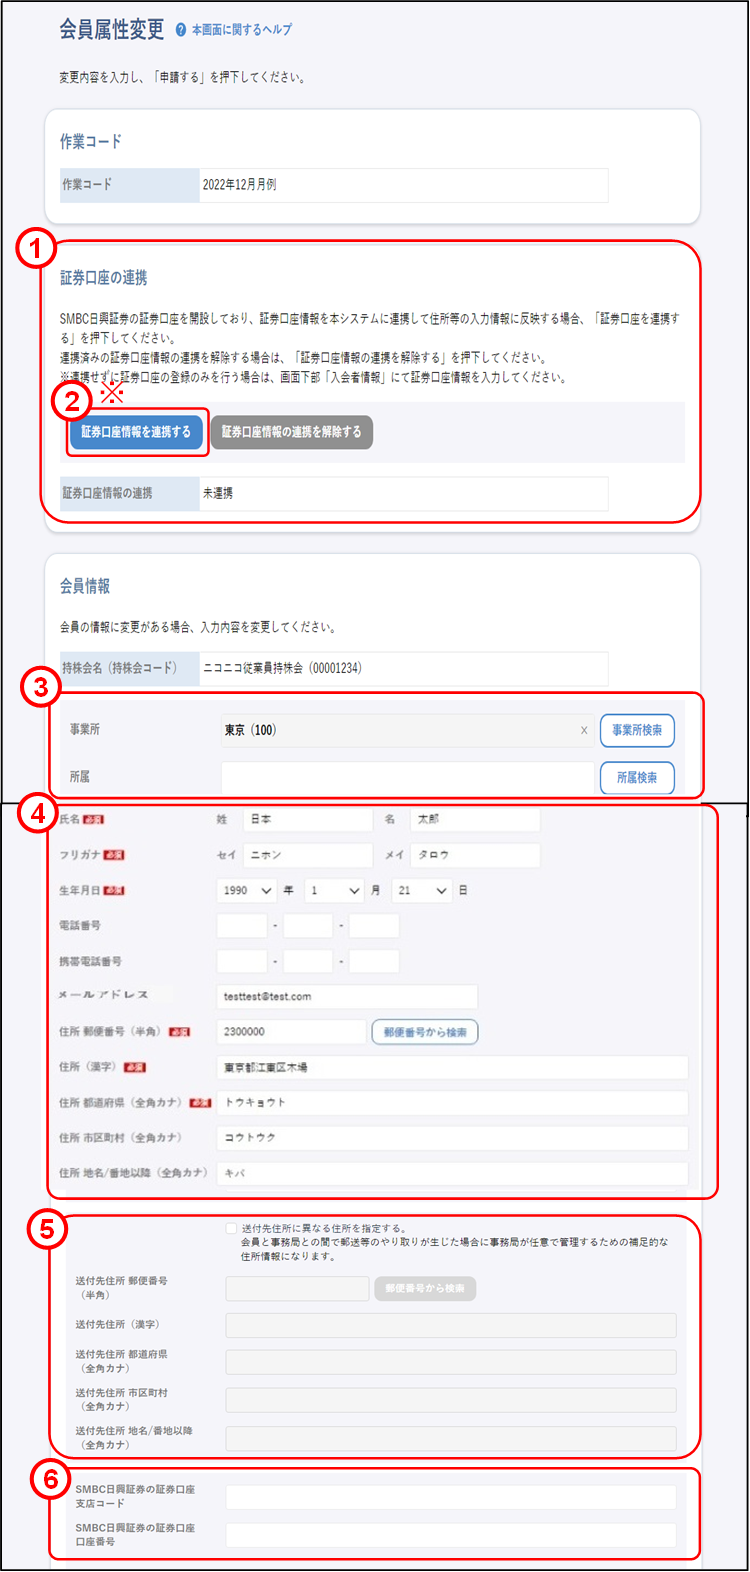
Task: Check 送付先住所に異なる住所を指定する checkbox
Action: click(x=231, y=1228)
